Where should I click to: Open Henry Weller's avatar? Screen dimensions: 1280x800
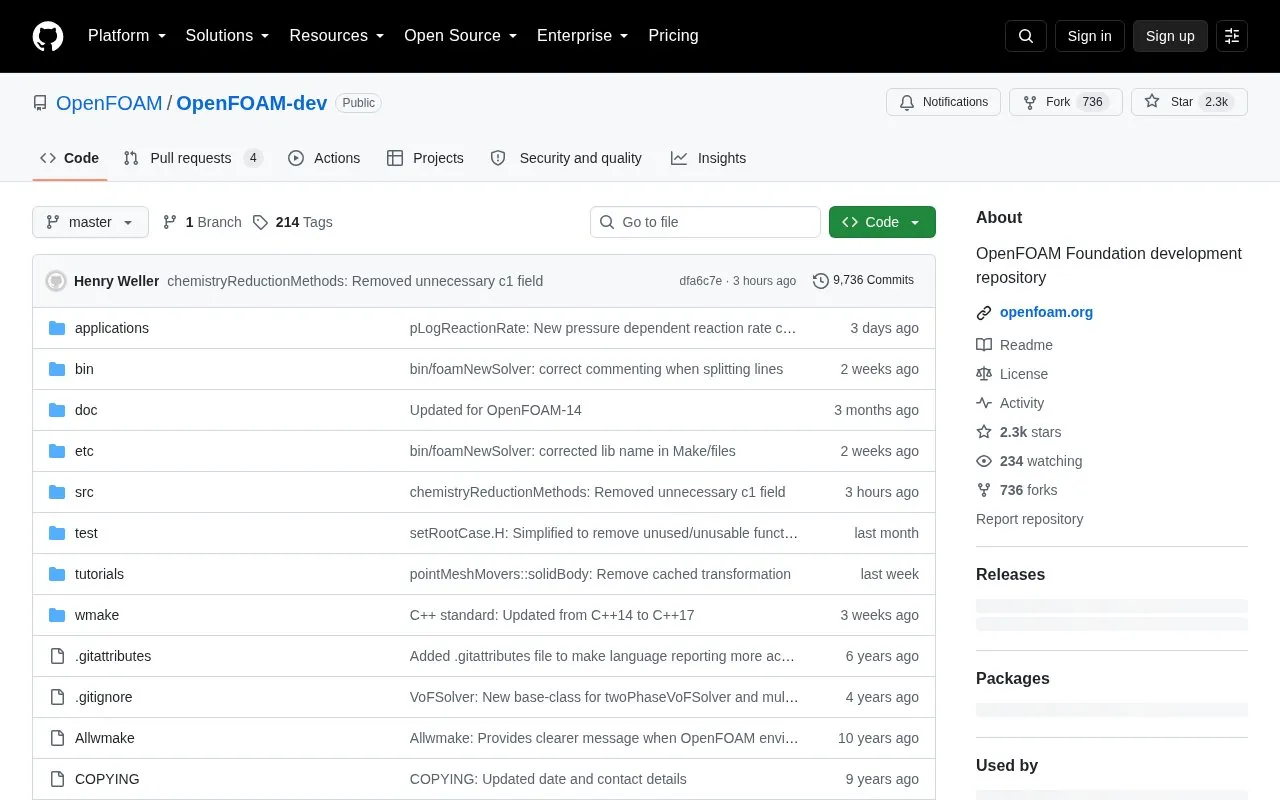[x=56, y=281]
